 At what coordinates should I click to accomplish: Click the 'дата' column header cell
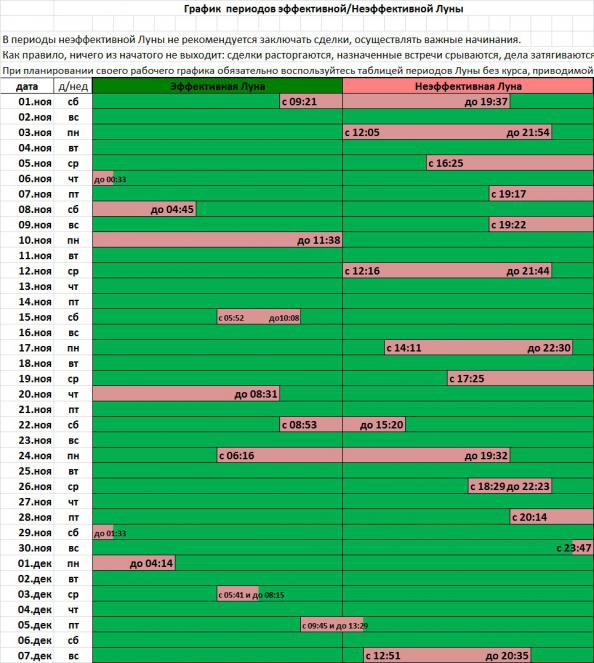(27, 86)
